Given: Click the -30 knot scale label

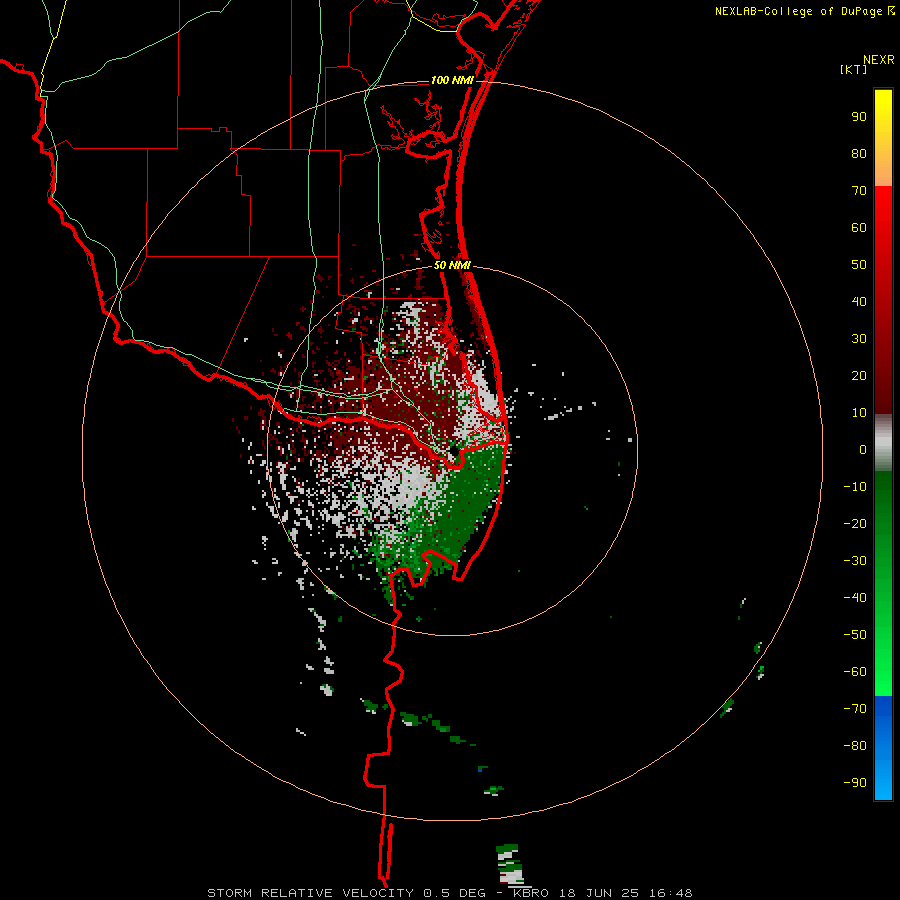Looking at the screenshot, I should [855, 561].
